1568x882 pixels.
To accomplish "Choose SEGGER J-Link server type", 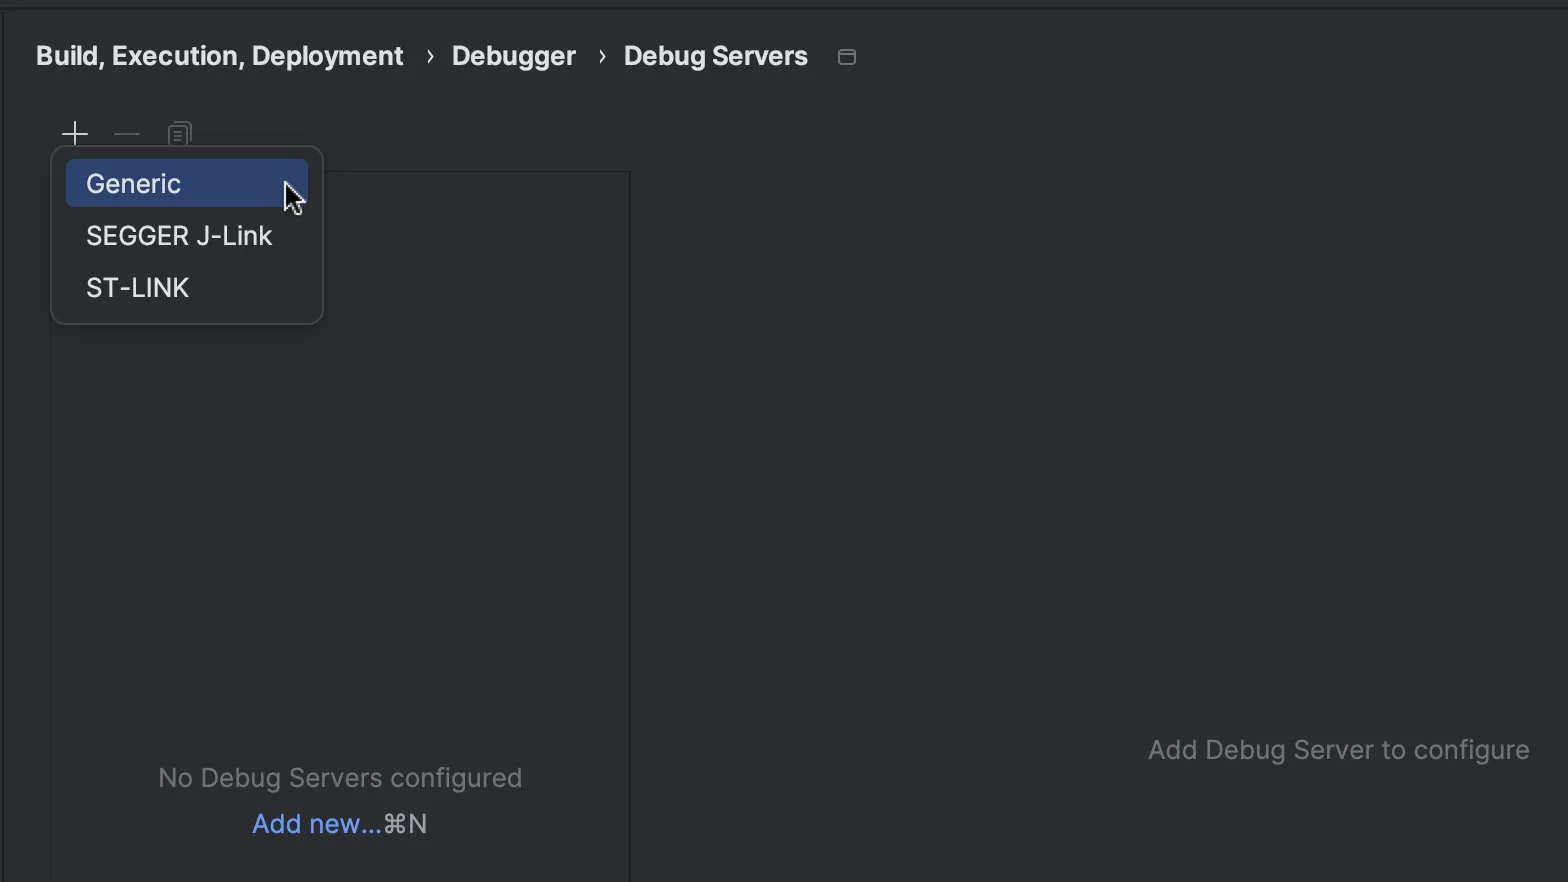I will [180, 236].
